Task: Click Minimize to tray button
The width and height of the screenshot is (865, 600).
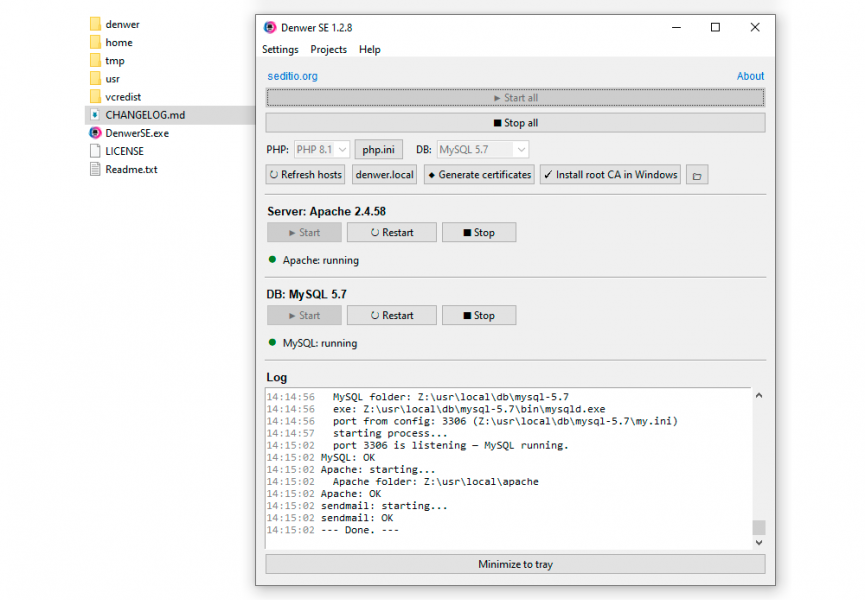Action: 515,564
